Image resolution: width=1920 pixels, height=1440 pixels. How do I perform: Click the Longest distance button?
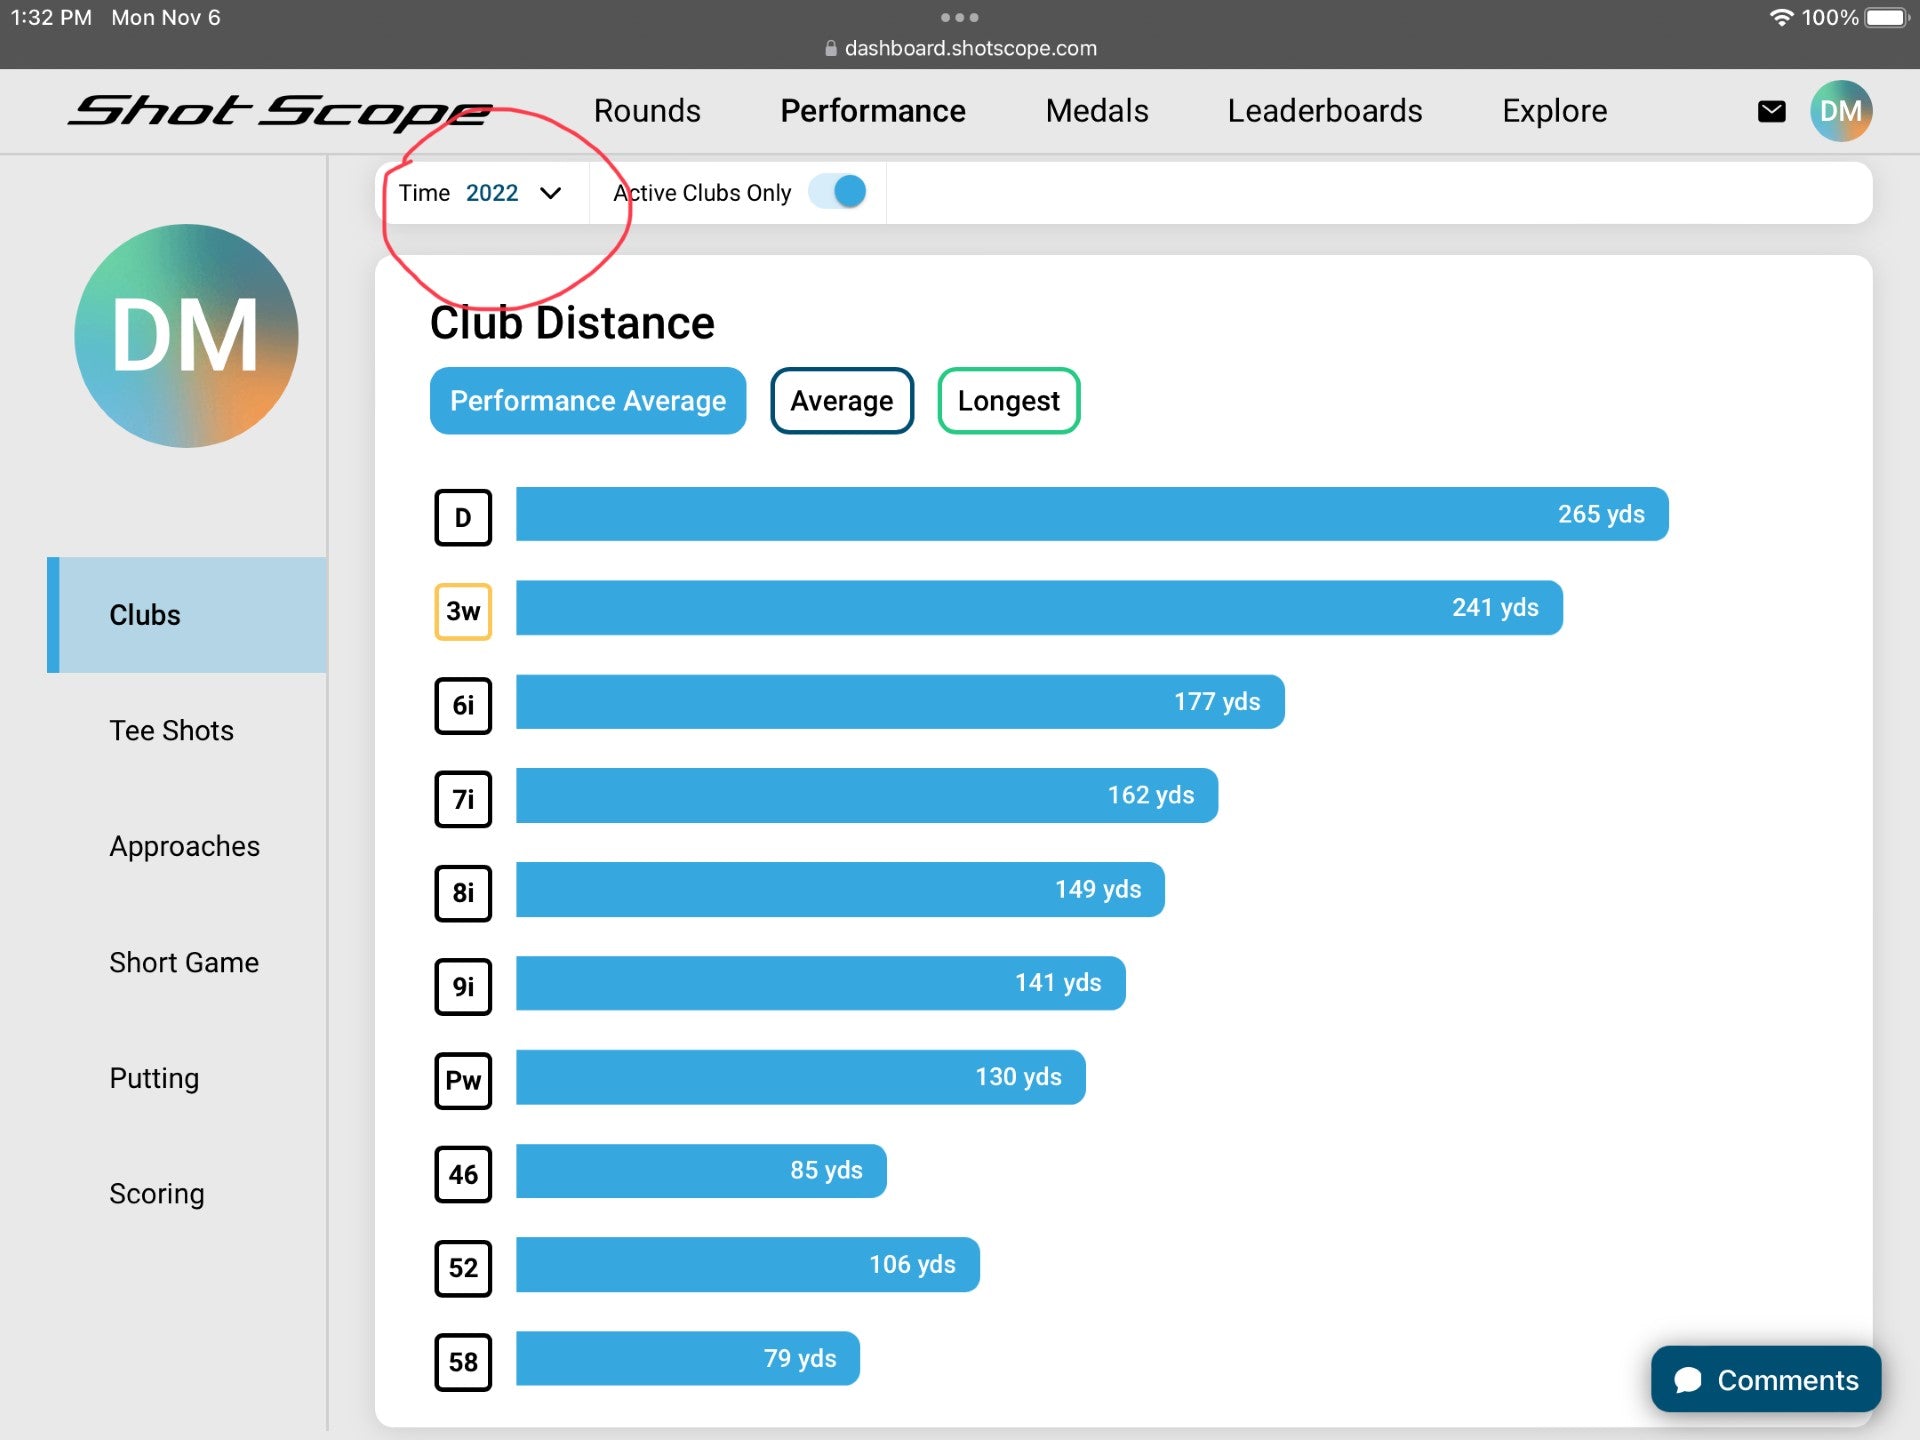tap(1007, 399)
